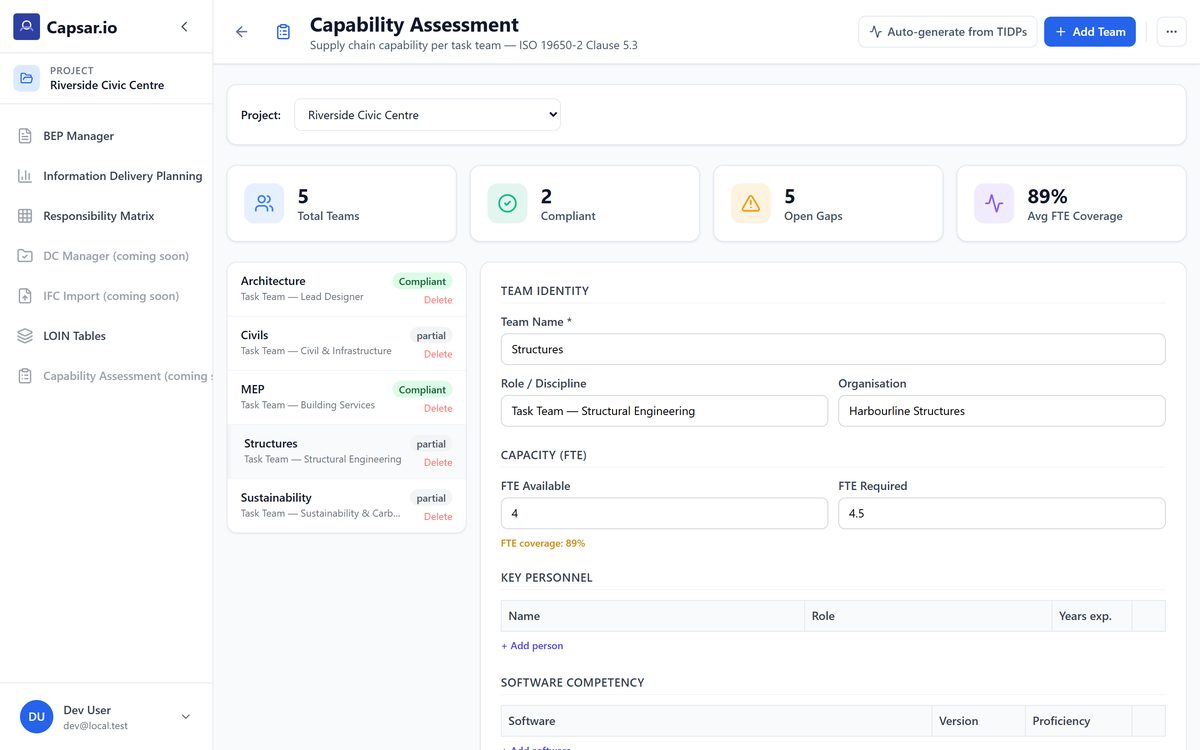Click the Avg FTE Coverage pulse icon

pos(994,203)
